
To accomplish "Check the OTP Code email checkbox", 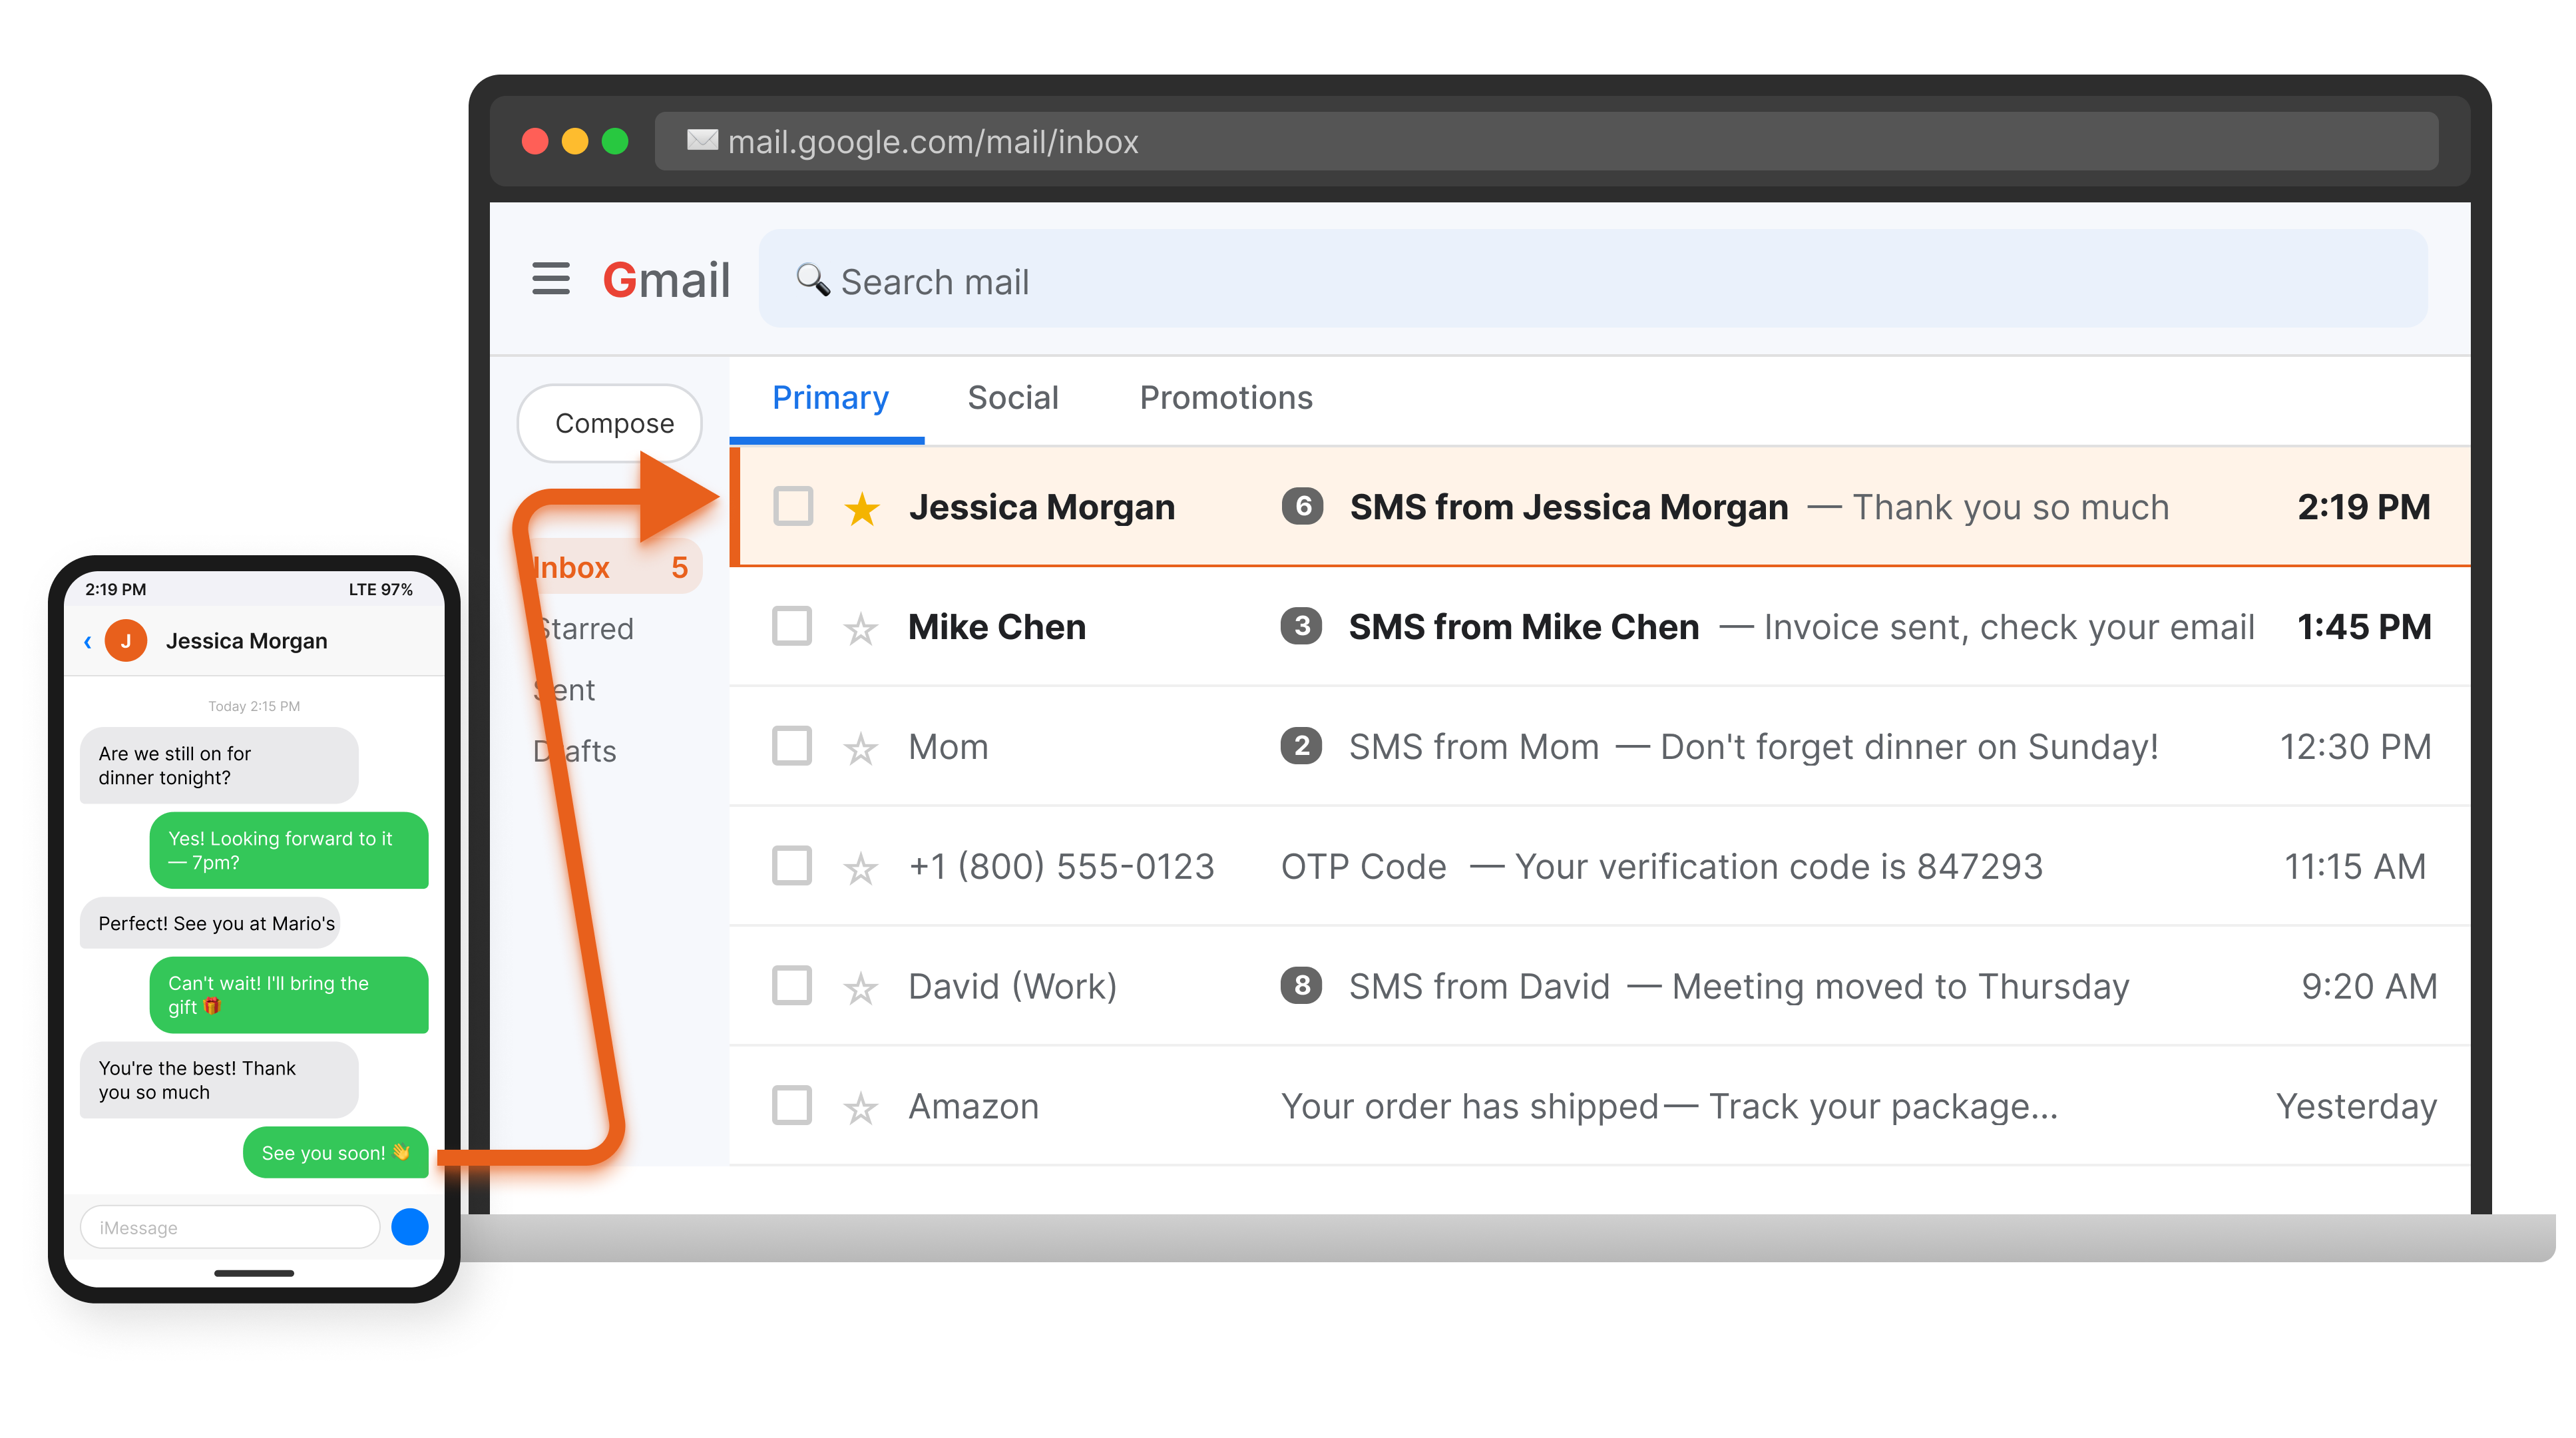I will (792, 866).
